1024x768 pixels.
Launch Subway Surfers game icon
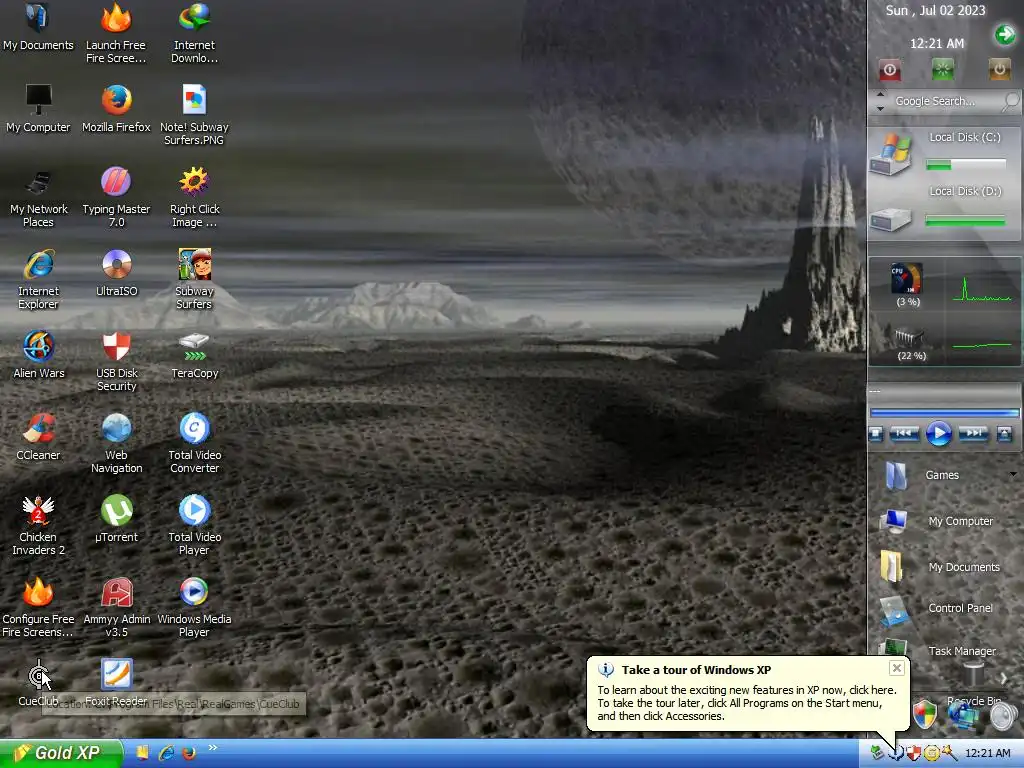194,280
